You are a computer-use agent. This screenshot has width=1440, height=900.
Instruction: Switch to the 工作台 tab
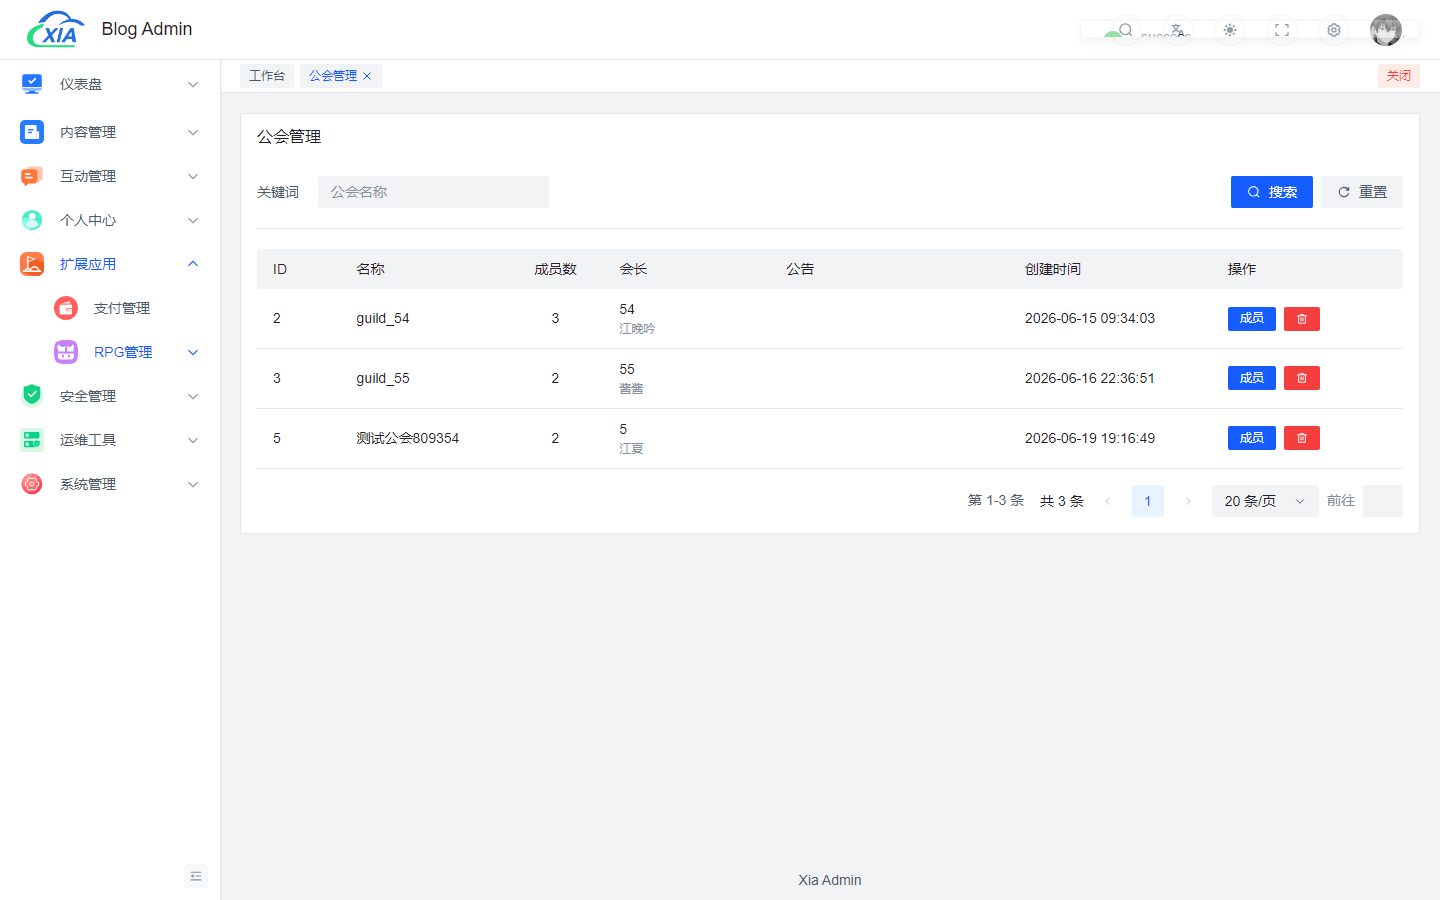pos(267,76)
